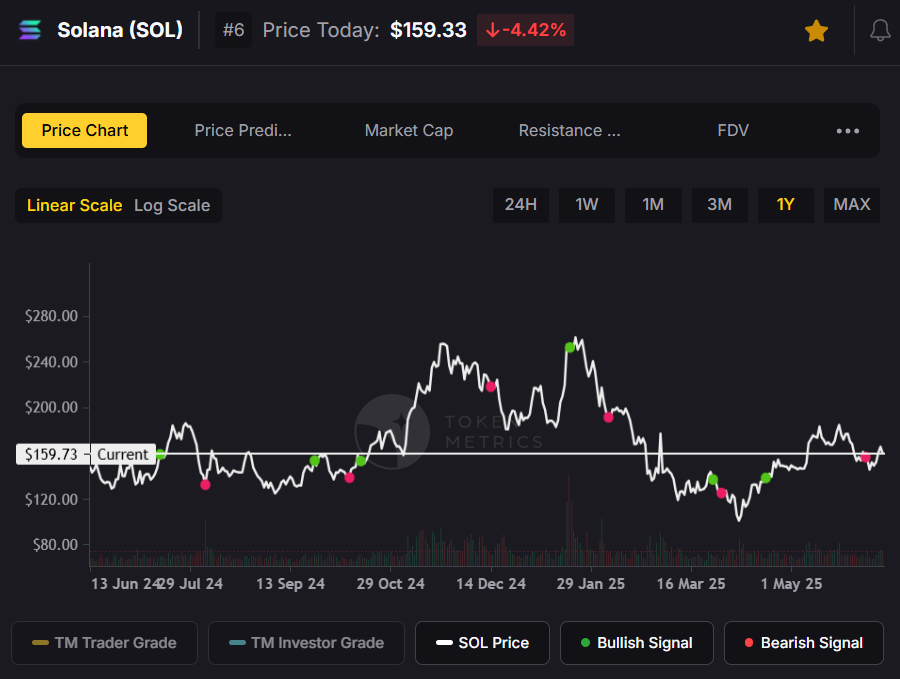The image size is (900, 679).
Task: Click the bearish signal dot near 14 Dec 24
Action: [491, 387]
